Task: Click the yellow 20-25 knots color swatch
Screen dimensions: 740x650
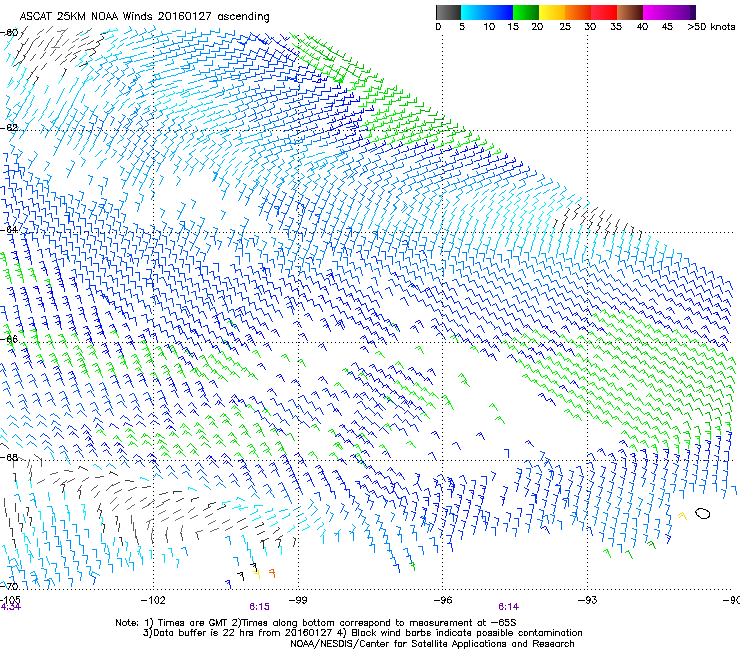Action: click(x=552, y=12)
